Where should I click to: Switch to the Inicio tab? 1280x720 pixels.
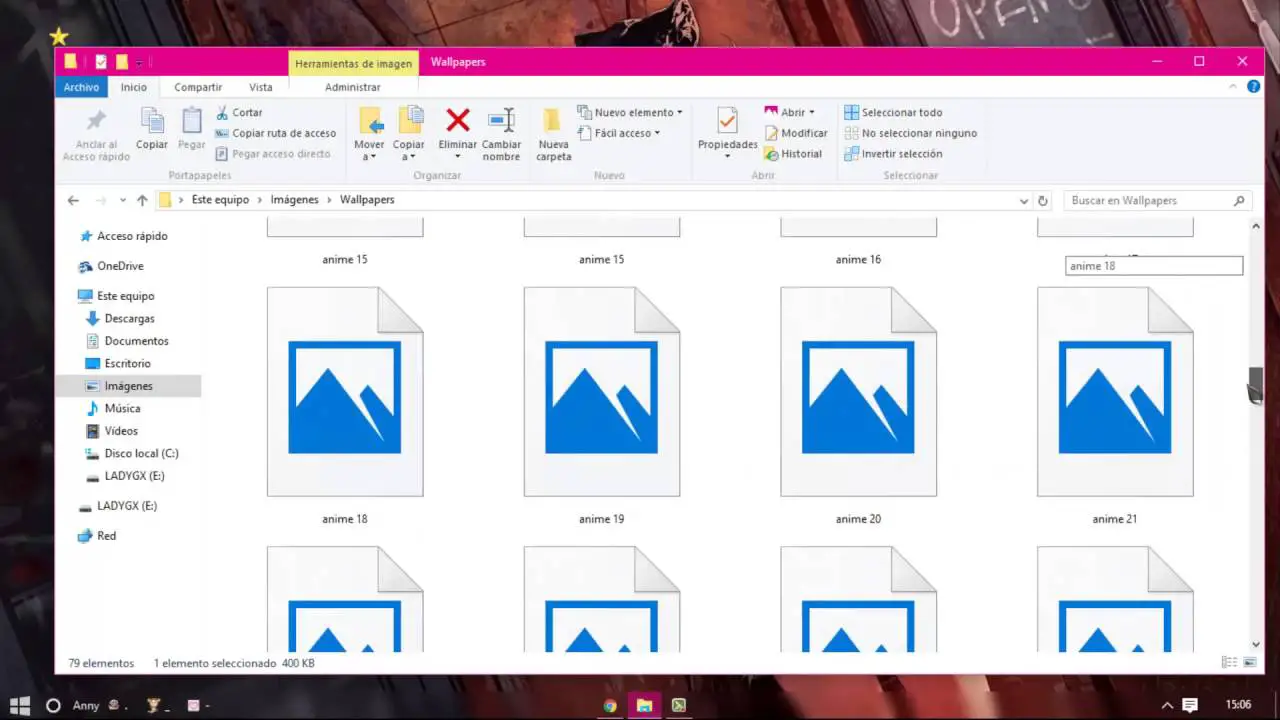134,87
